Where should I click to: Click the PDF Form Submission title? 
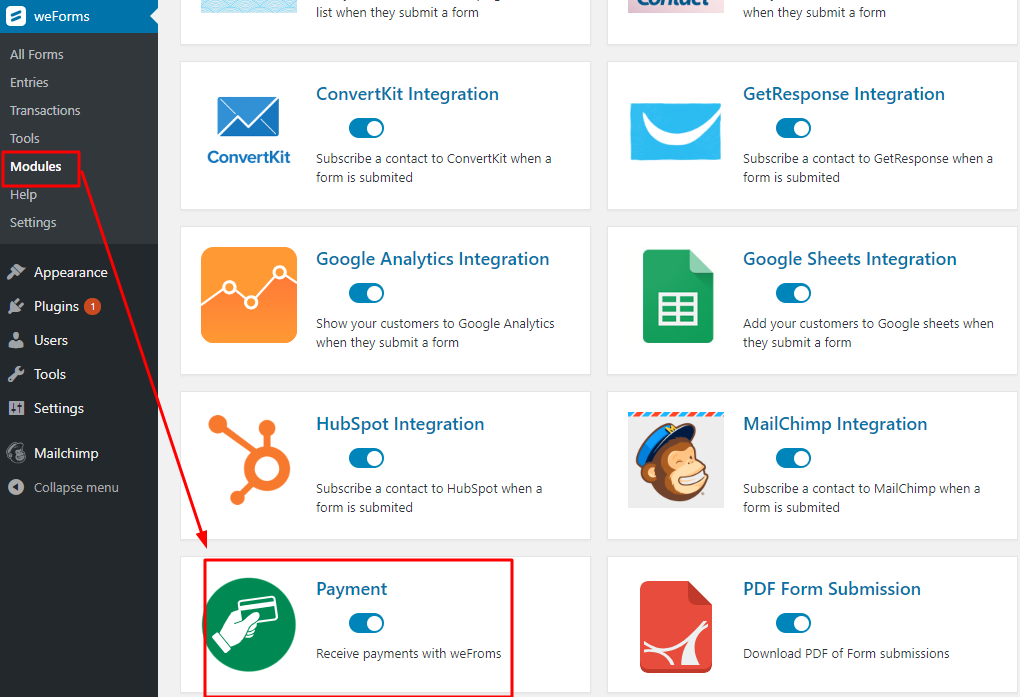(832, 589)
